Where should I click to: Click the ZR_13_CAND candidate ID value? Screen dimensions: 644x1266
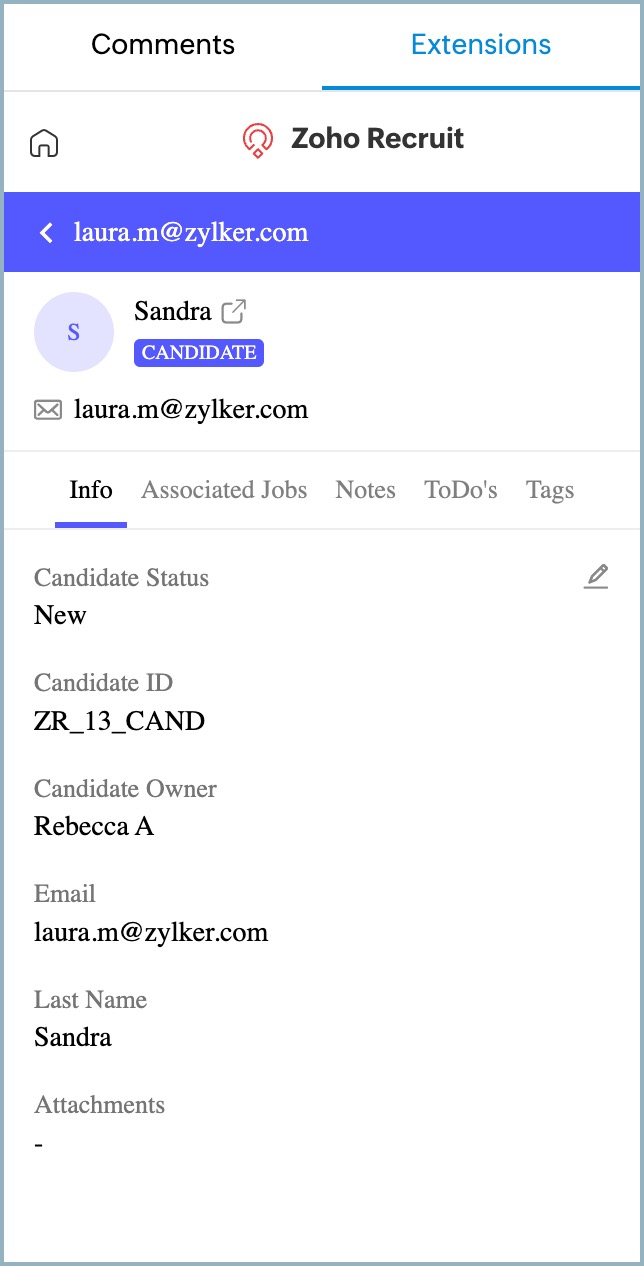[x=119, y=720]
